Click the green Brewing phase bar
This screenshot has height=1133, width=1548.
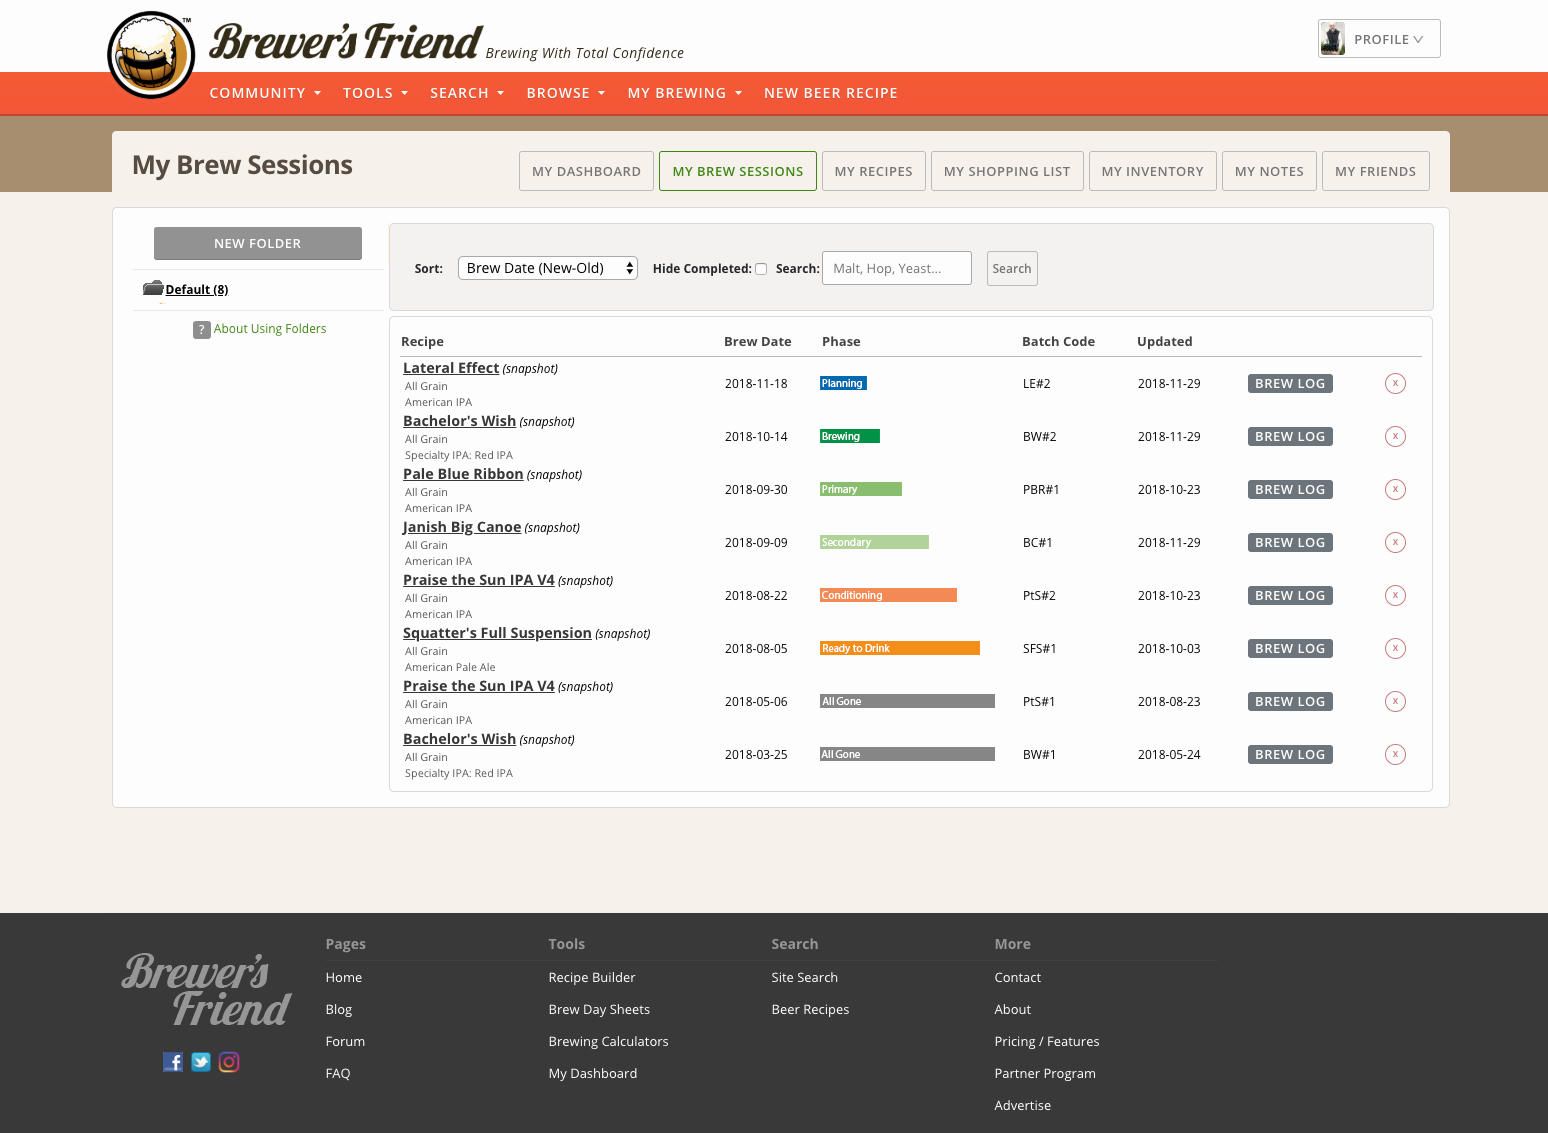coord(850,436)
